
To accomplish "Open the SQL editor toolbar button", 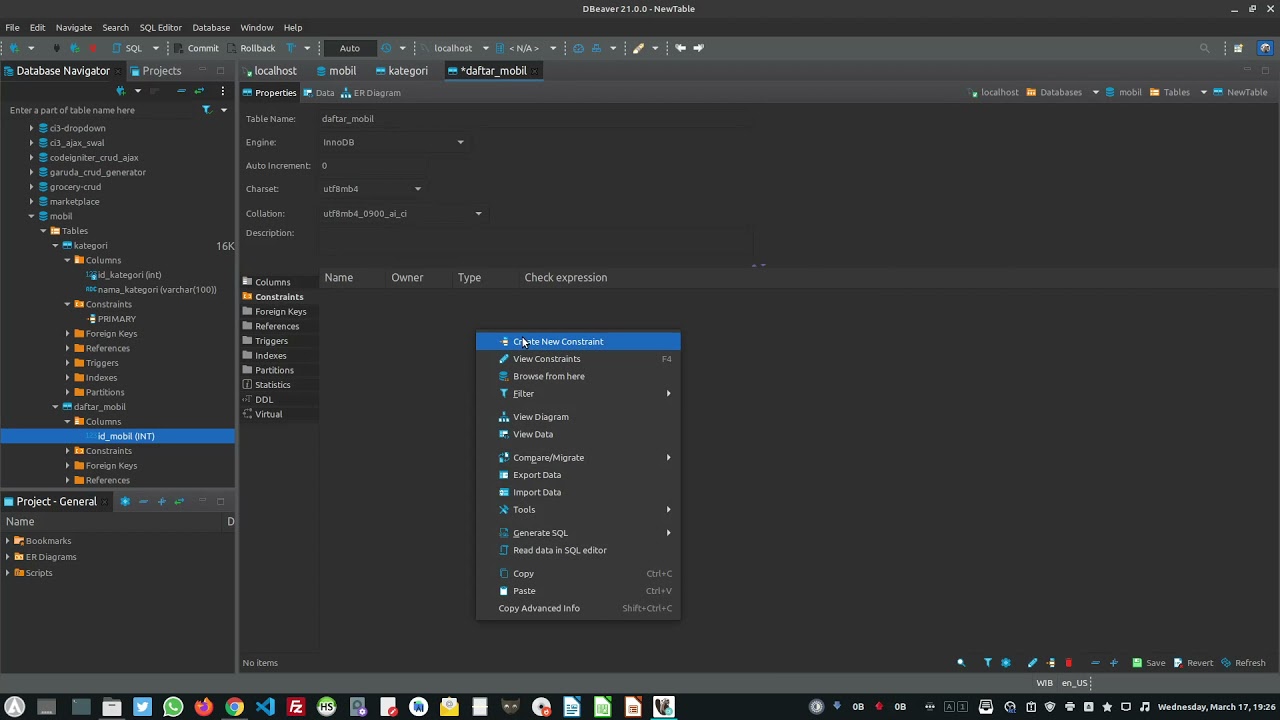I will tap(126, 48).
